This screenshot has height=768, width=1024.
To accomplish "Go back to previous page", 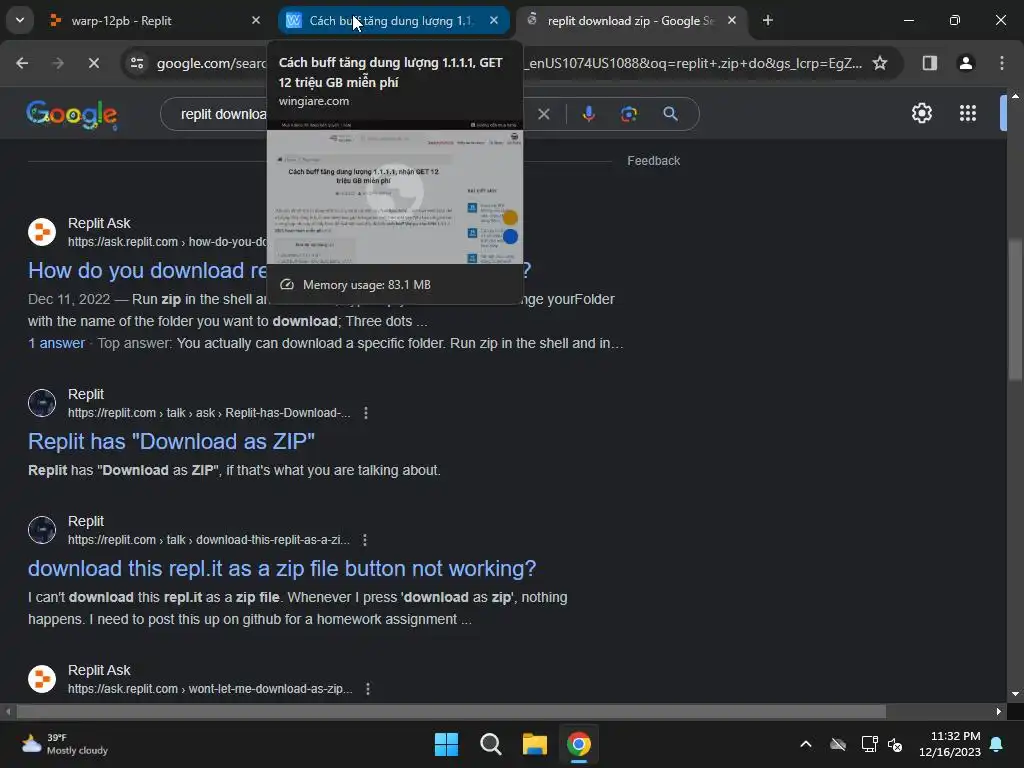I will (22, 63).
